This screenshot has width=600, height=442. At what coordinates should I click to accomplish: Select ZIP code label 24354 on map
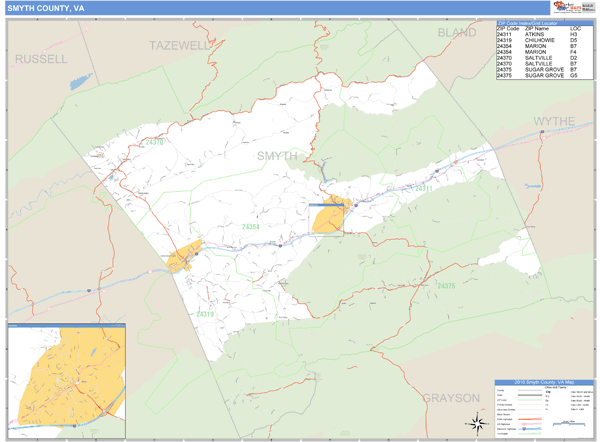251,227
